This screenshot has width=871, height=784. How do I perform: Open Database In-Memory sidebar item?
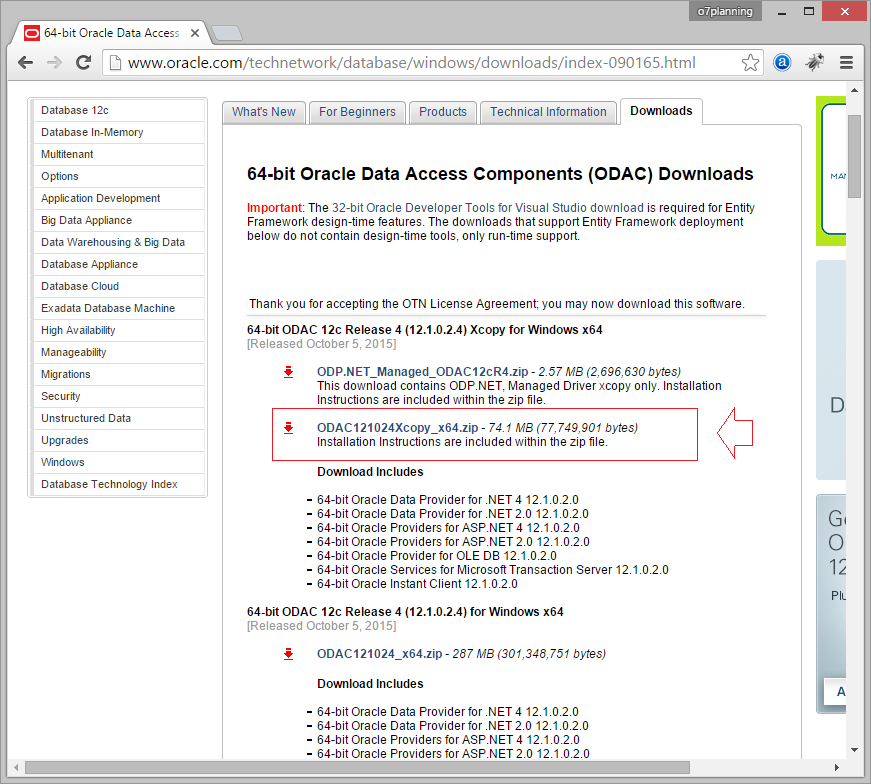click(x=118, y=132)
